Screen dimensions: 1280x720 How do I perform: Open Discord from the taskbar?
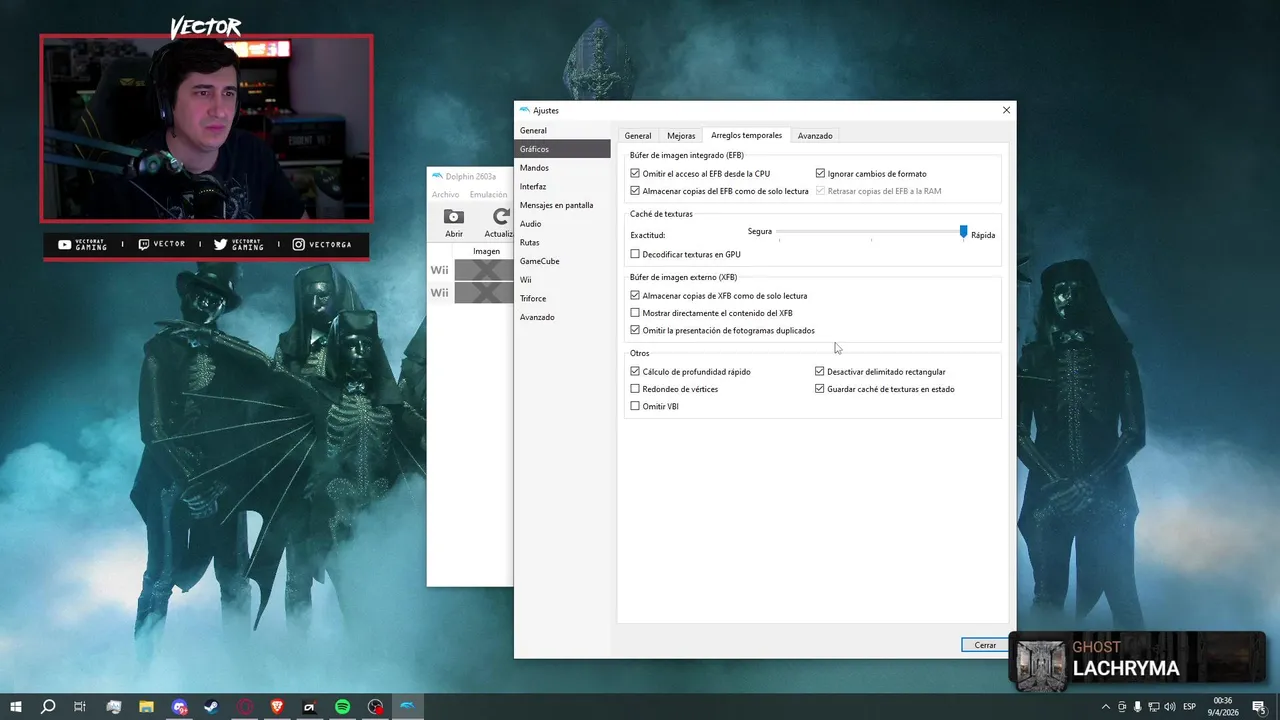pyautogui.click(x=179, y=707)
